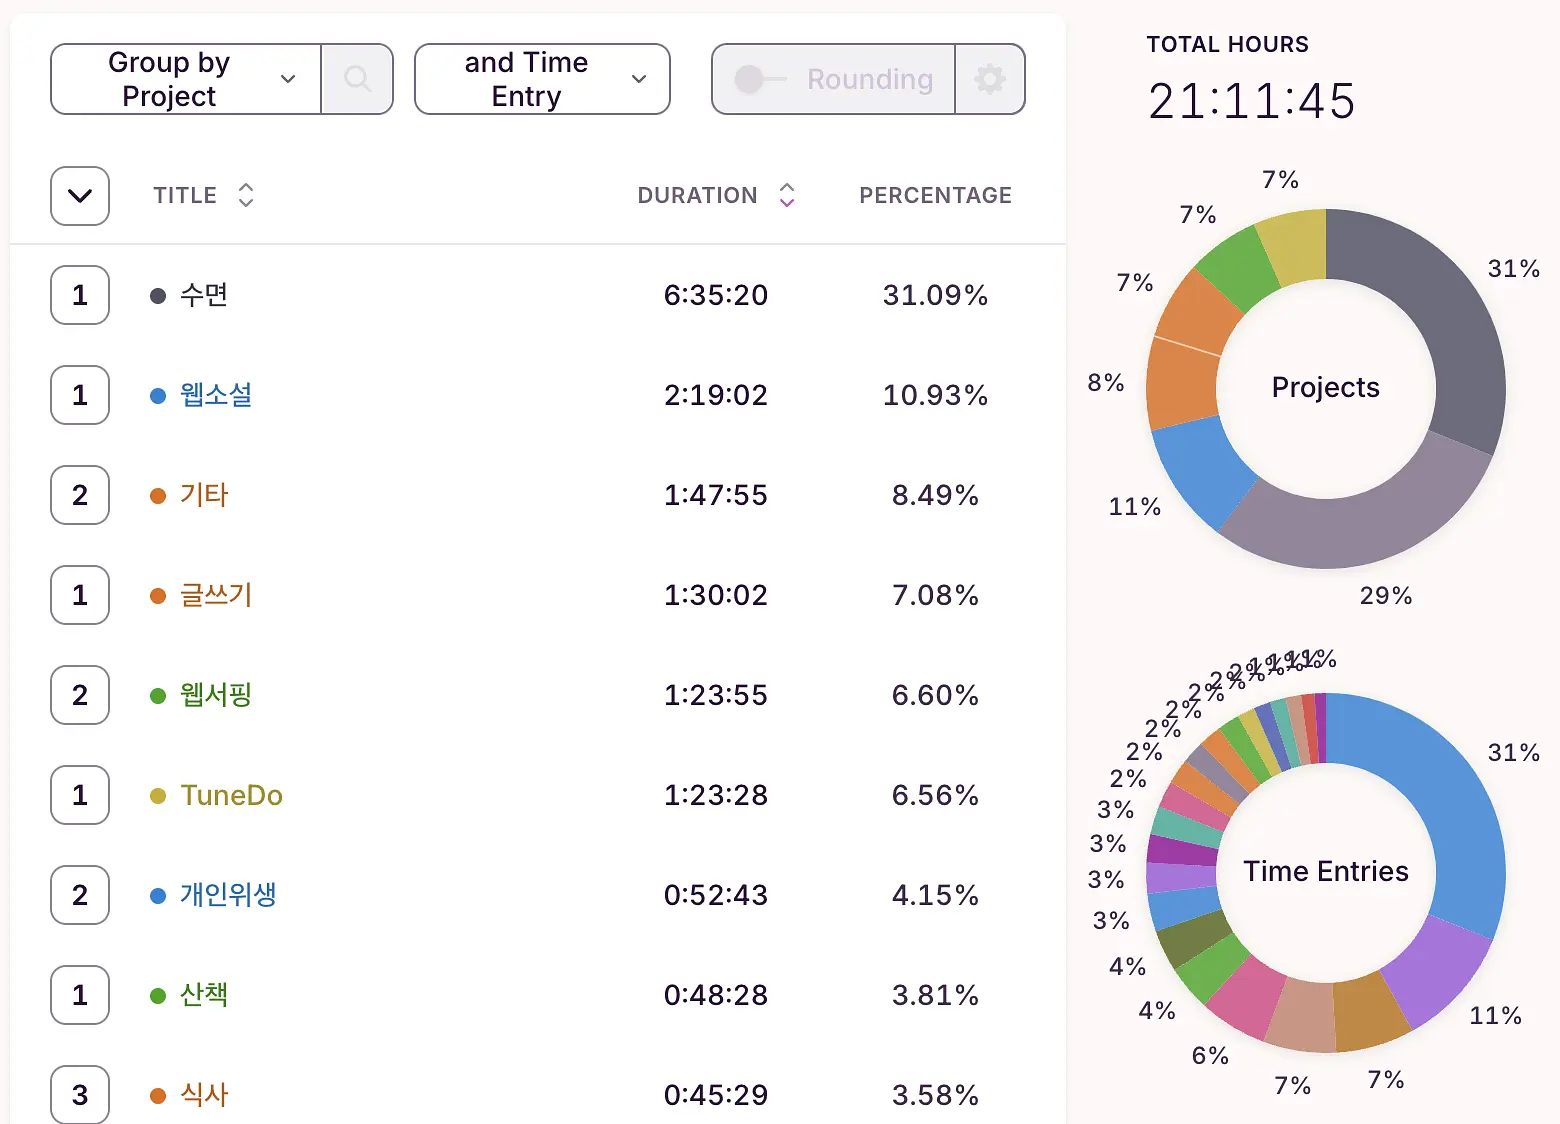Viewport: 1560px width, 1124px height.
Task: Expand the 식사 row with 3 entries
Action: click(x=80, y=1094)
